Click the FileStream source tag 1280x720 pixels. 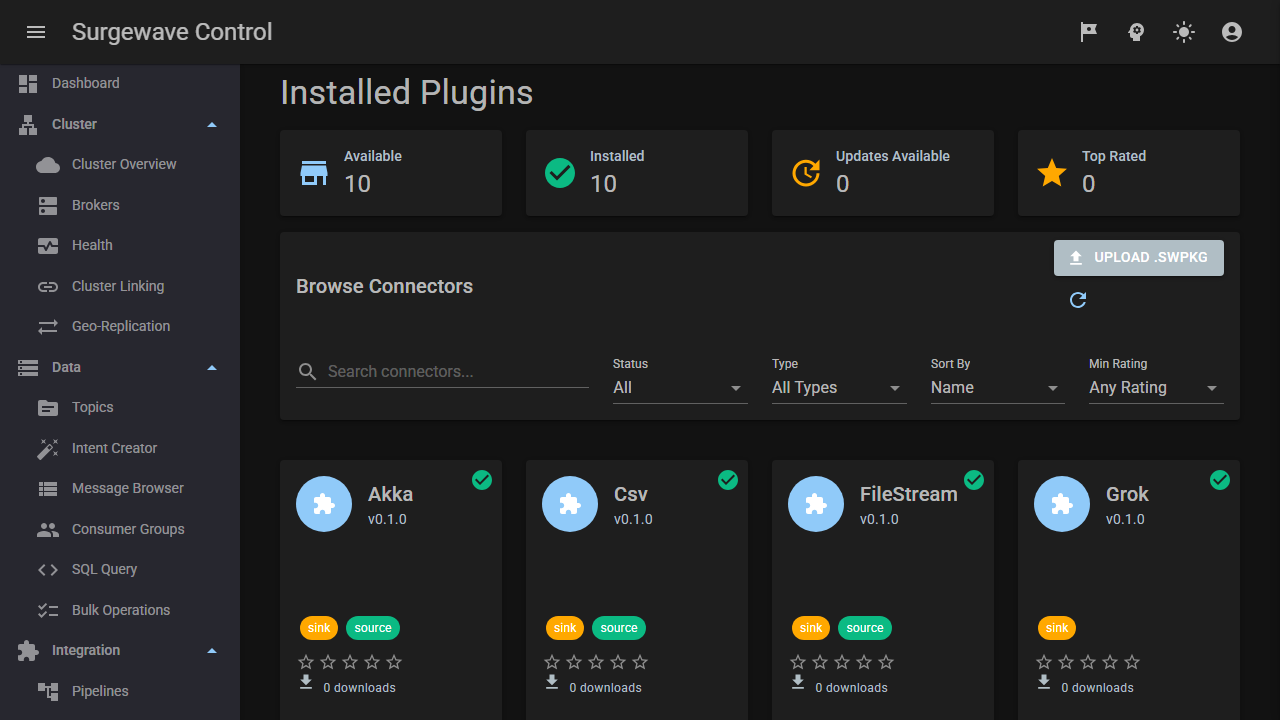click(865, 628)
